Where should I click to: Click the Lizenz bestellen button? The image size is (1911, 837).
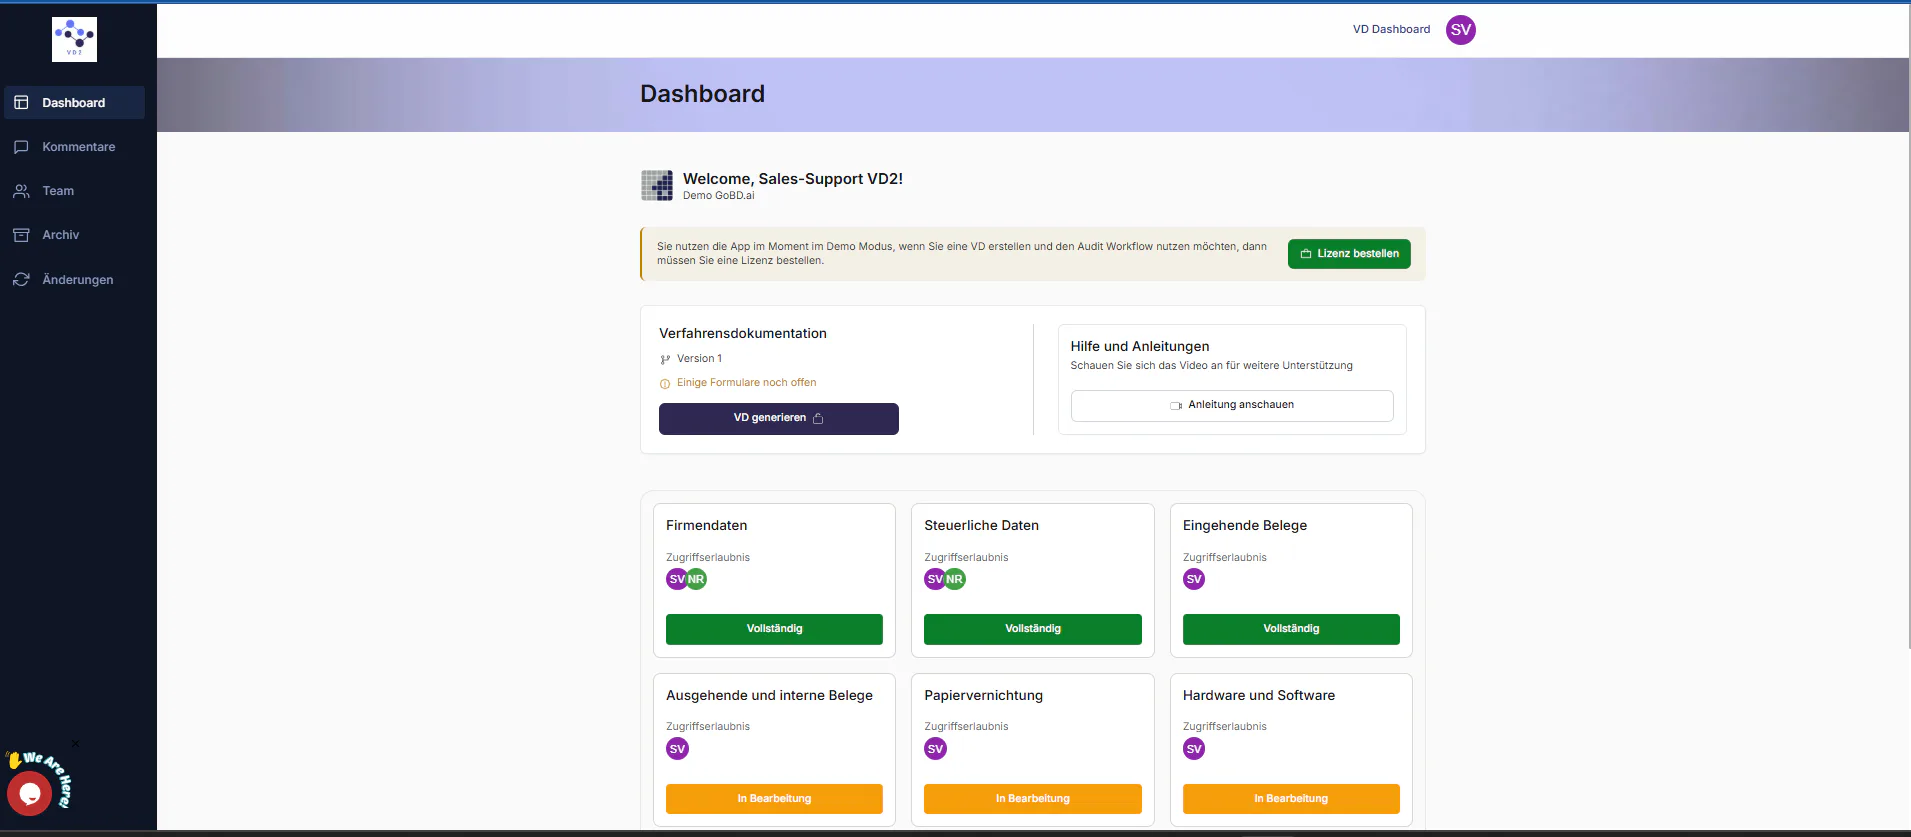1349,254
